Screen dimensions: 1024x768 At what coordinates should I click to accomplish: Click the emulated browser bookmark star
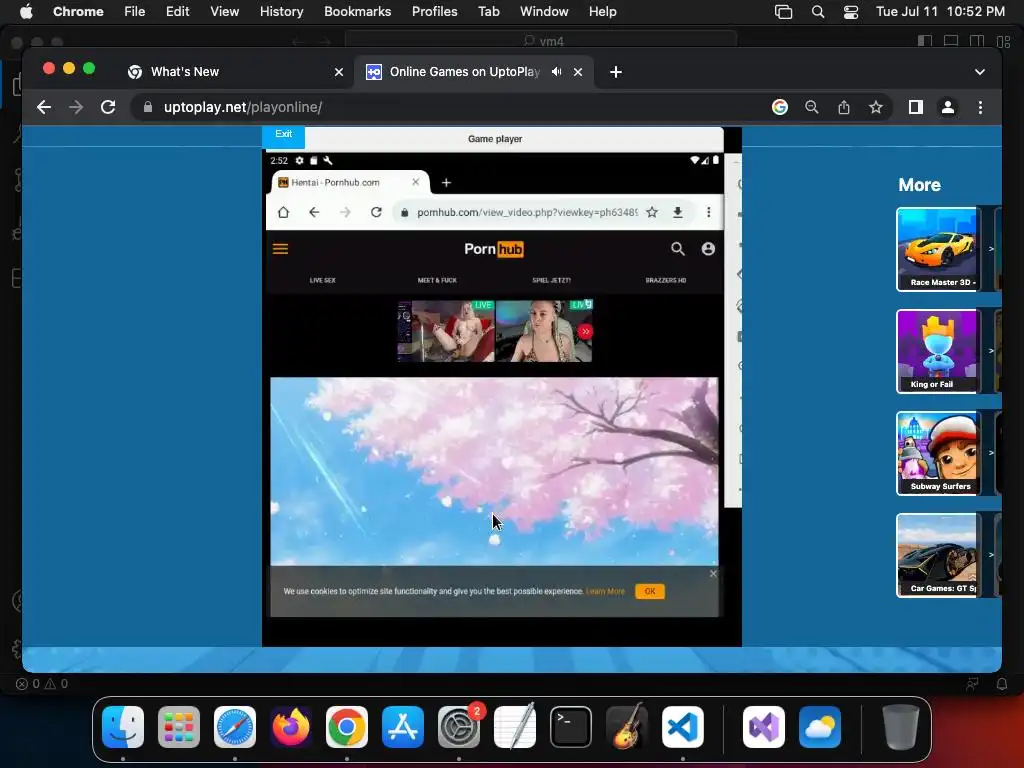click(x=652, y=212)
